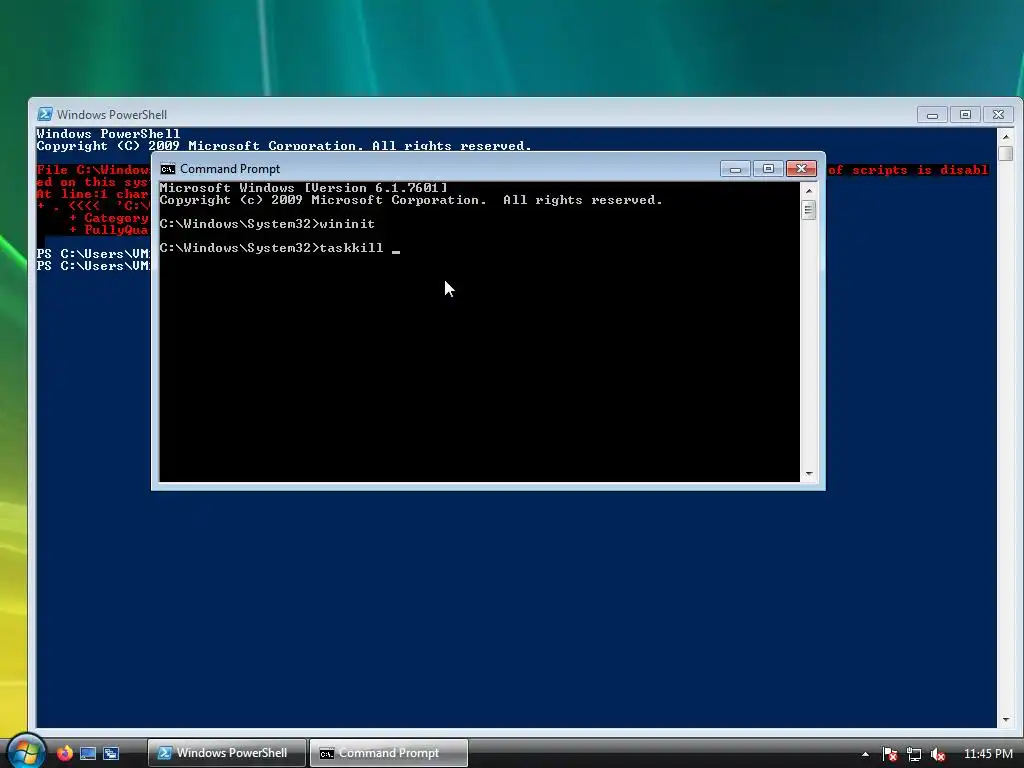Click the red 'File C:\Window' error text in PowerShell

[x=93, y=170]
